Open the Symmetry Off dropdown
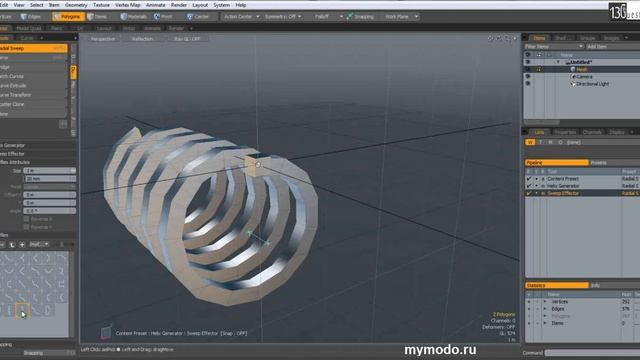 [283, 17]
